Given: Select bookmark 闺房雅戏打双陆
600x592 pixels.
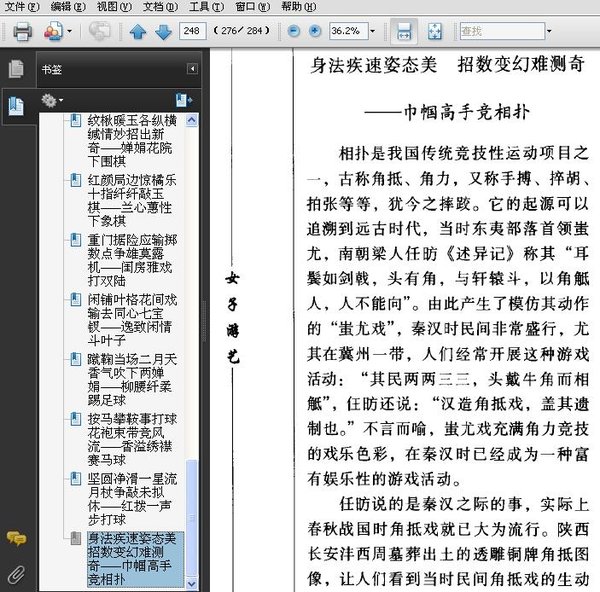Looking at the screenshot, I should coord(132,260).
